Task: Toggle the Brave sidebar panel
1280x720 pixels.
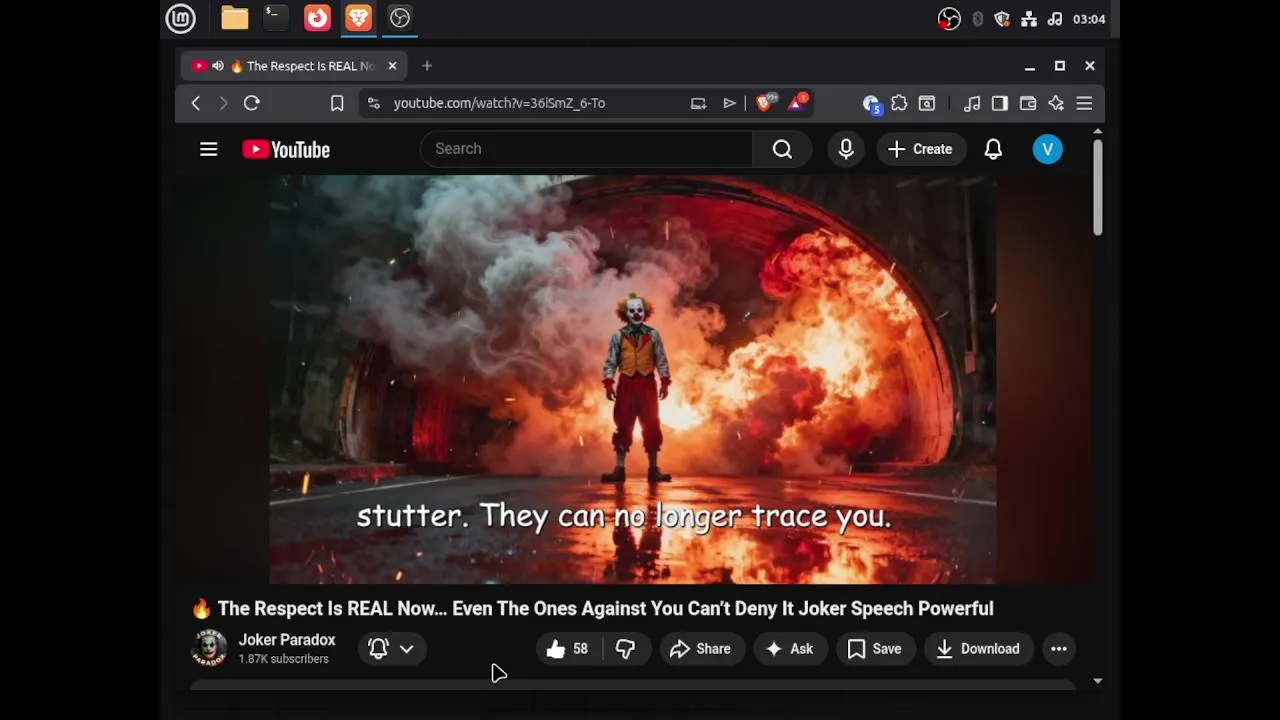Action: pyautogui.click(x=1000, y=103)
